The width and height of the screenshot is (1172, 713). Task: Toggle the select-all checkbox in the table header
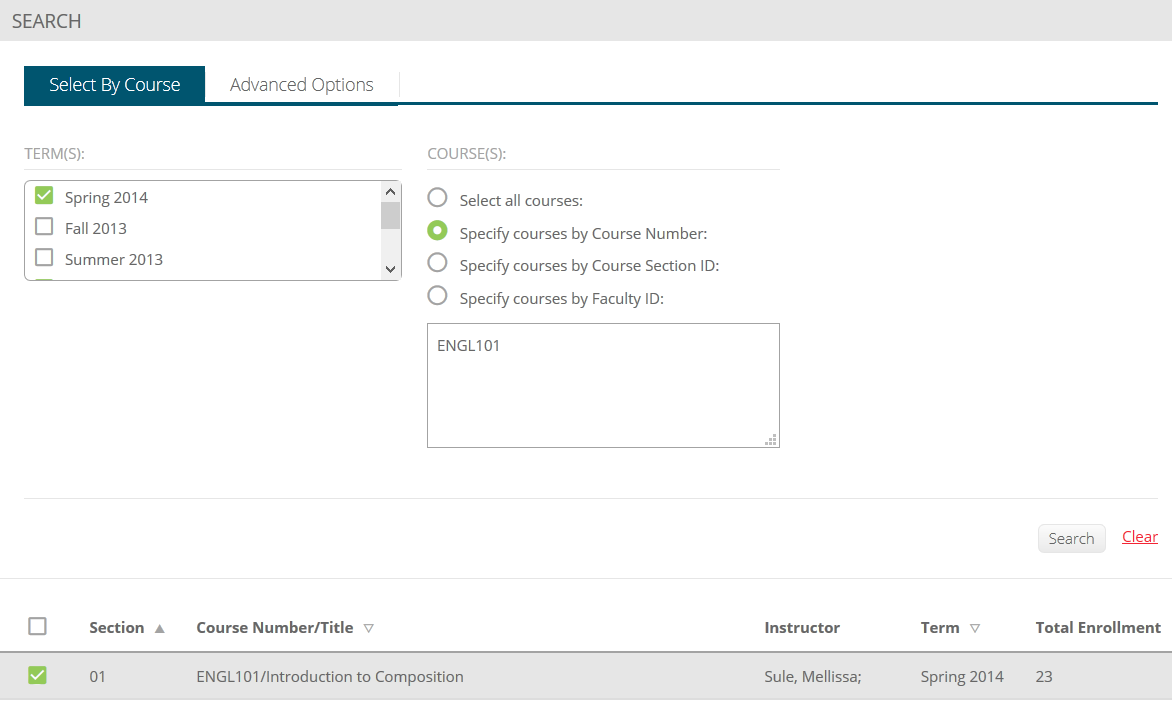click(x=37, y=626)
